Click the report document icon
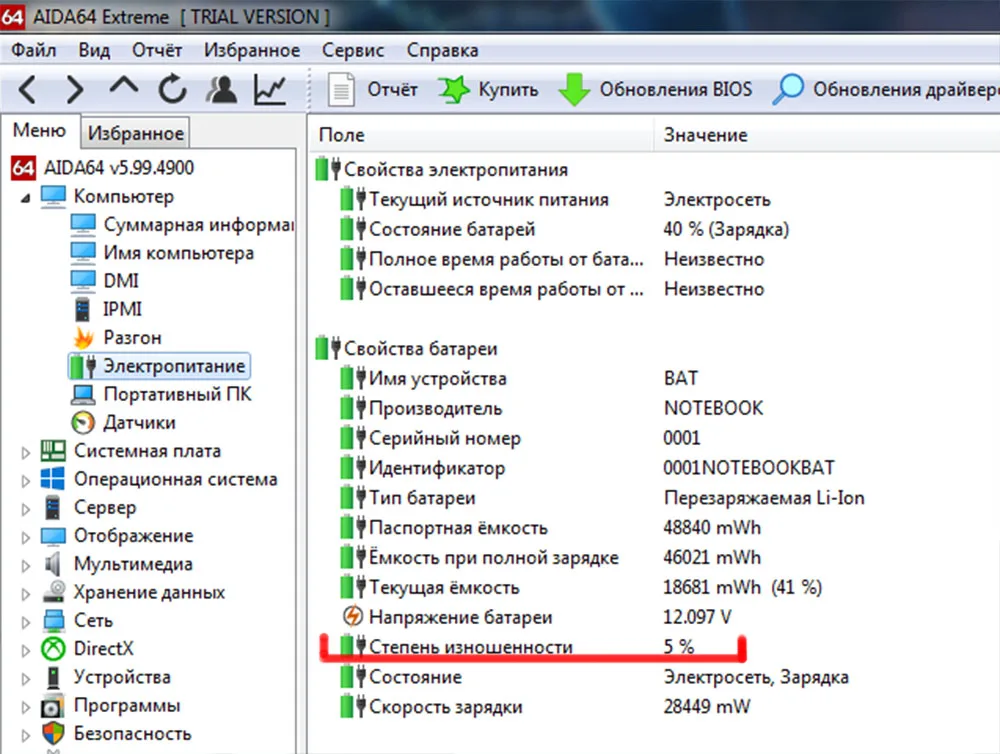This screenshot has height=754, width=1000. click(341, 89)
